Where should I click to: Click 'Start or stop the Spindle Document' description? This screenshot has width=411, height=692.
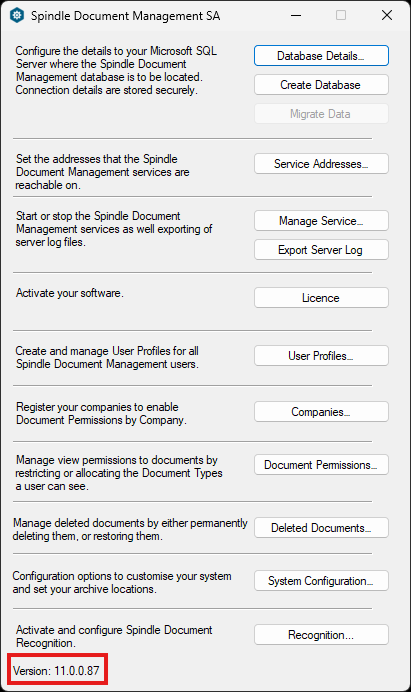click(114, 229)
